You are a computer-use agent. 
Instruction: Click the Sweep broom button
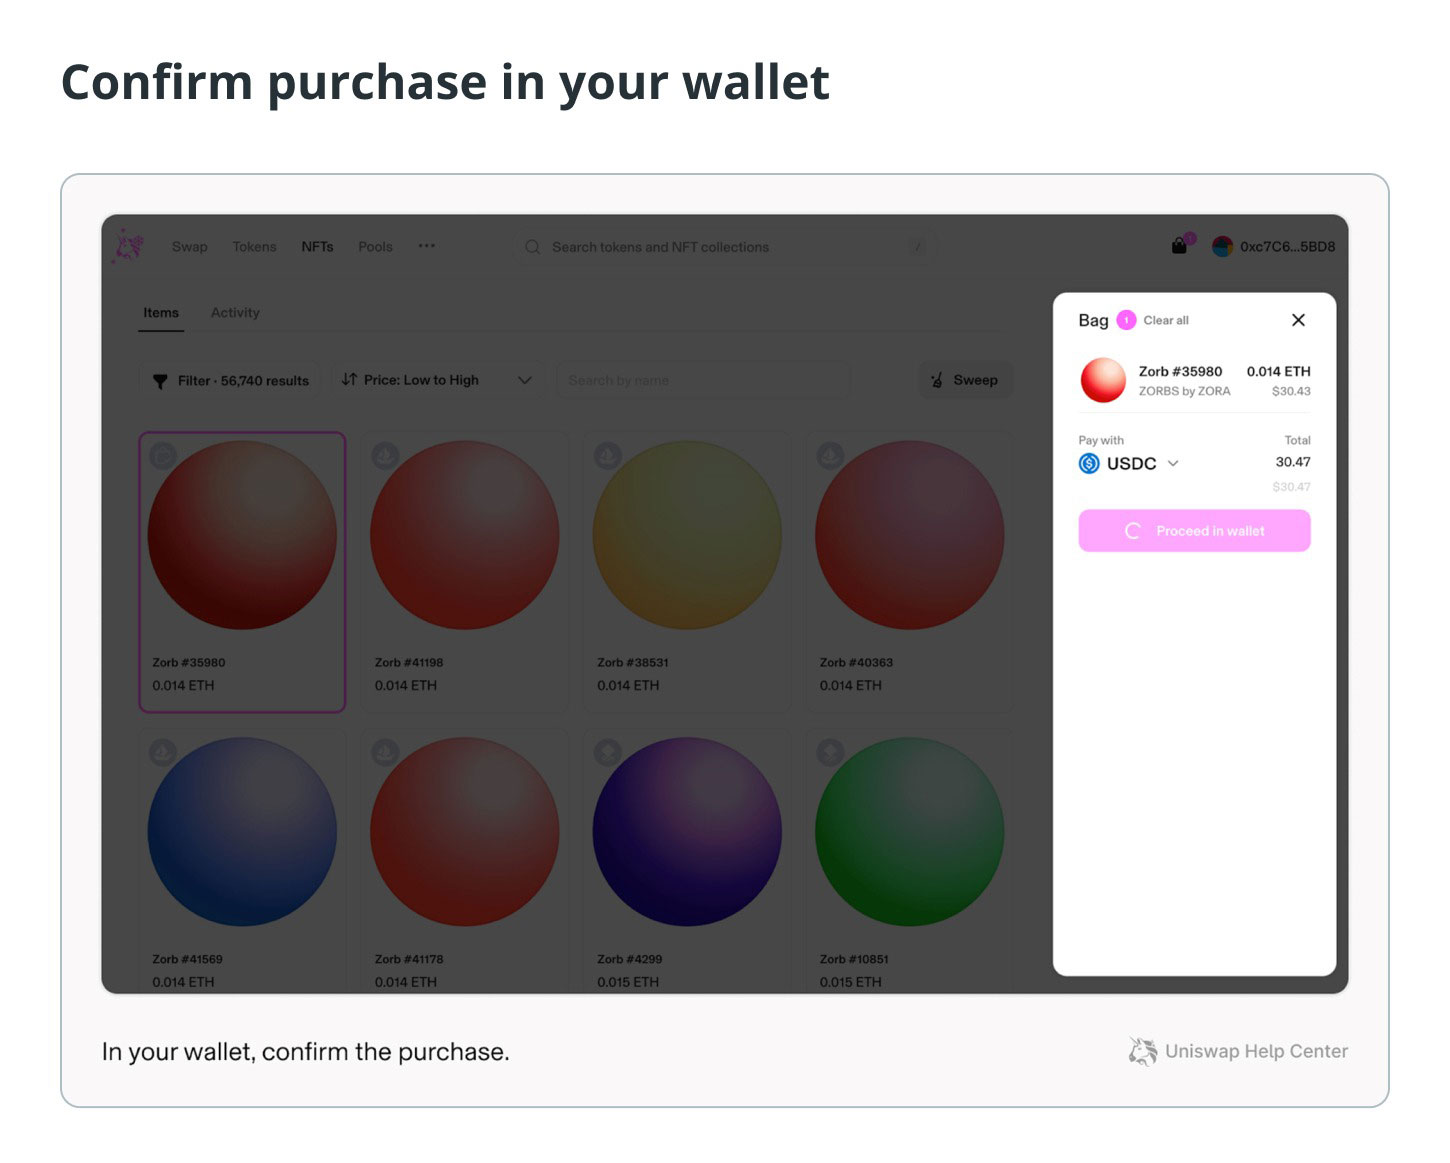point(965,380)
